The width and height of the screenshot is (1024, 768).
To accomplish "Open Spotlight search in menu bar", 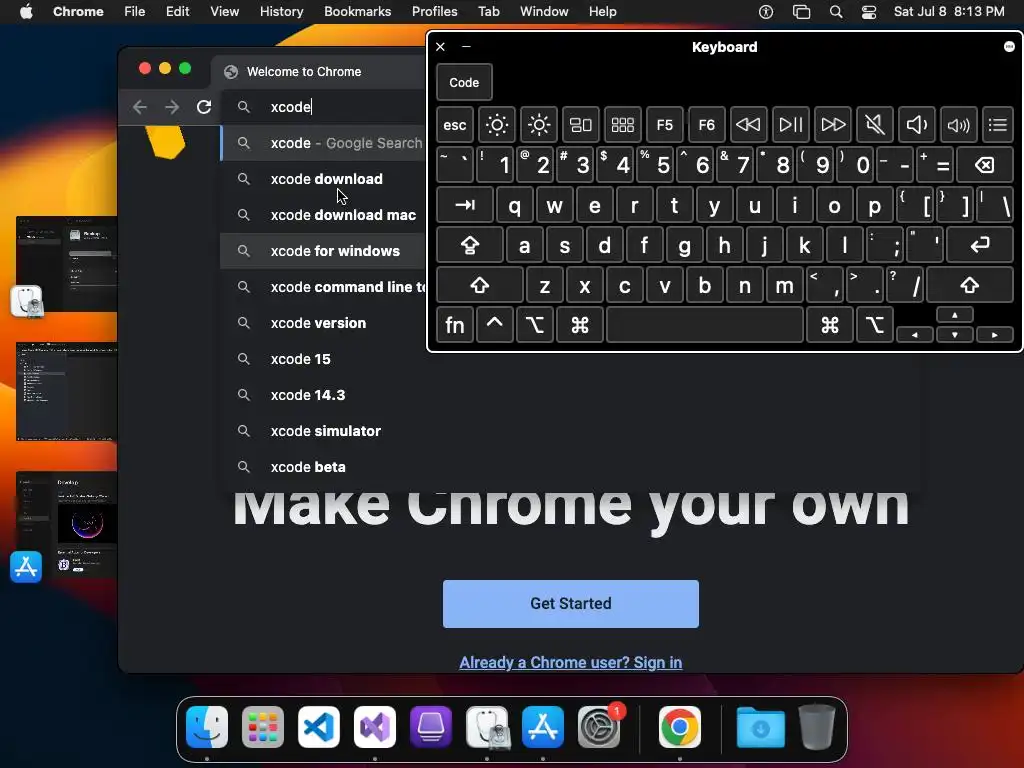I will point(836,12).
